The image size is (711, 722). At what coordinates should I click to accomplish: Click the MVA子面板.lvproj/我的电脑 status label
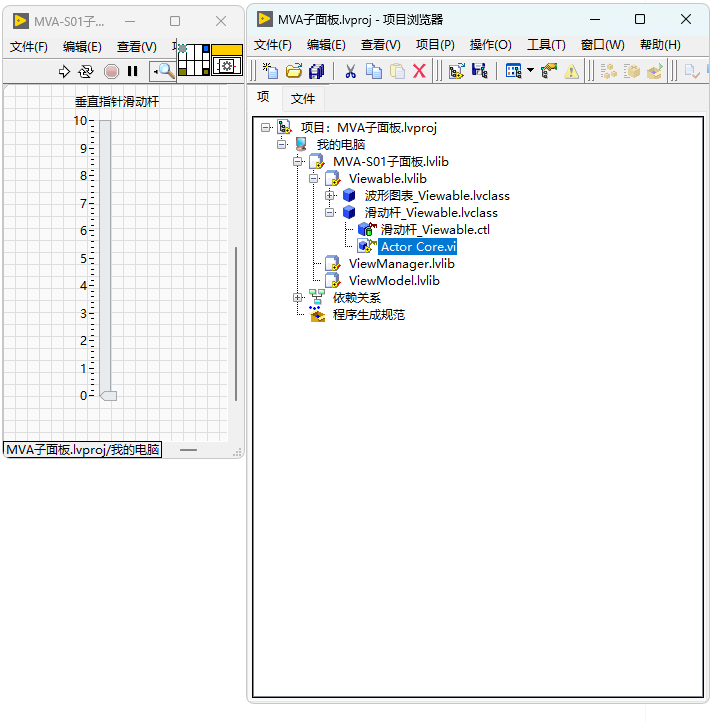[x=83, y=450]
